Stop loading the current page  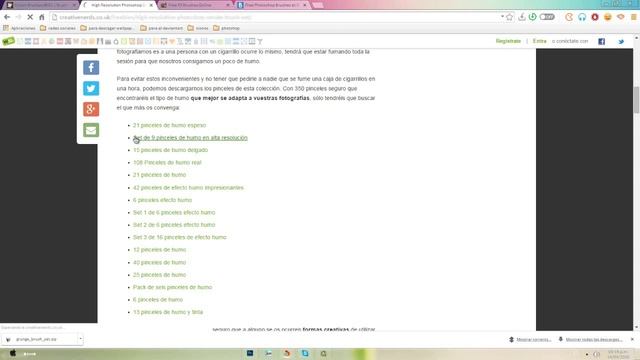[30, 17]
